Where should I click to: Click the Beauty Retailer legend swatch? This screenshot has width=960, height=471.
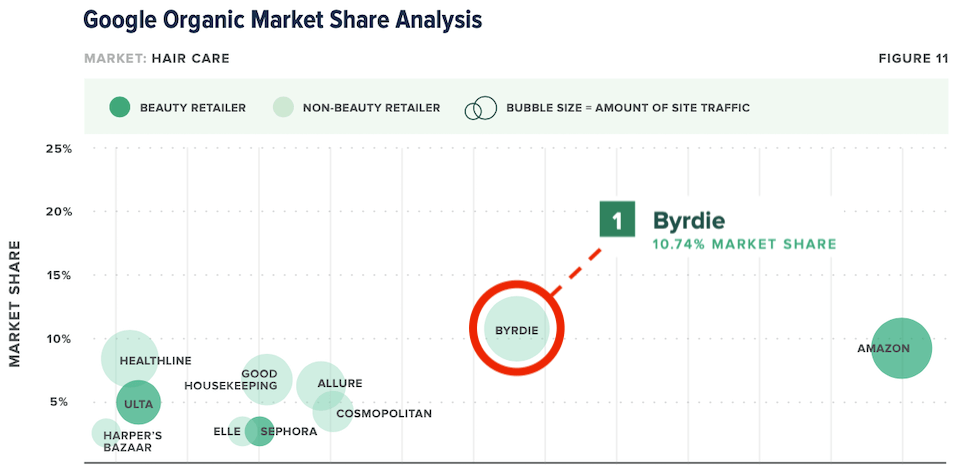pyautogui.click(x=119, y=108)
